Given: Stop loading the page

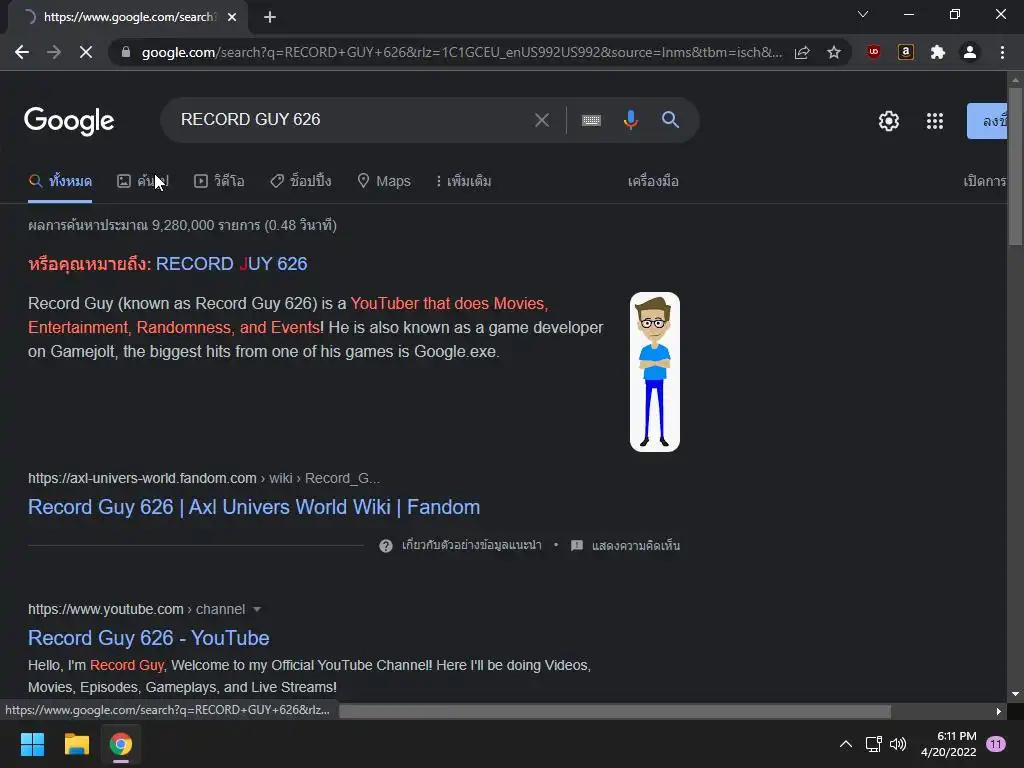Looking at the screenshot, I should tap(86, 52).
